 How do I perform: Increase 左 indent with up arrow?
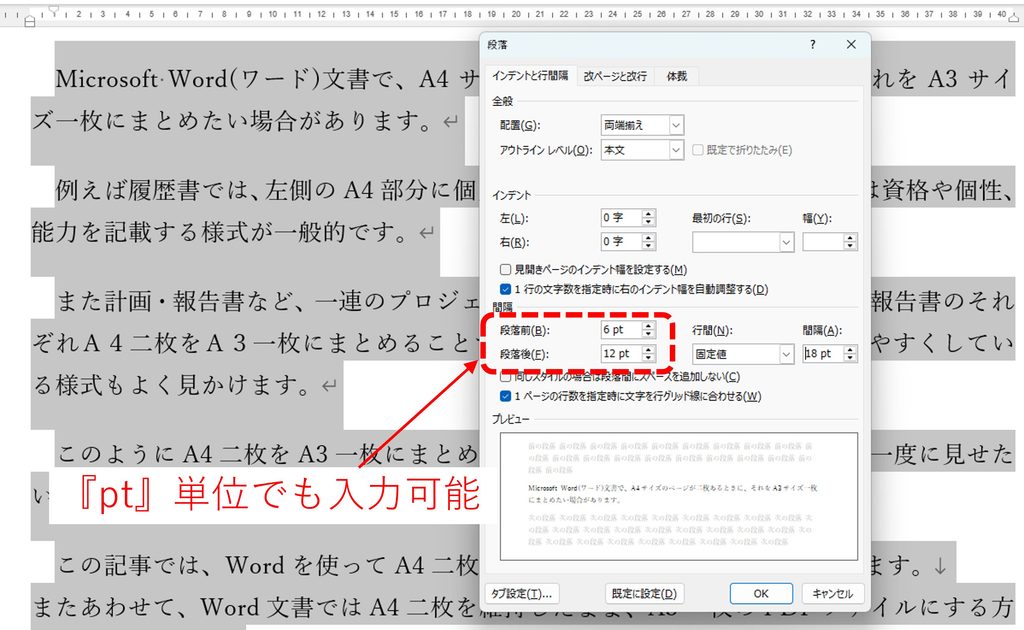(x=648, y=213)
